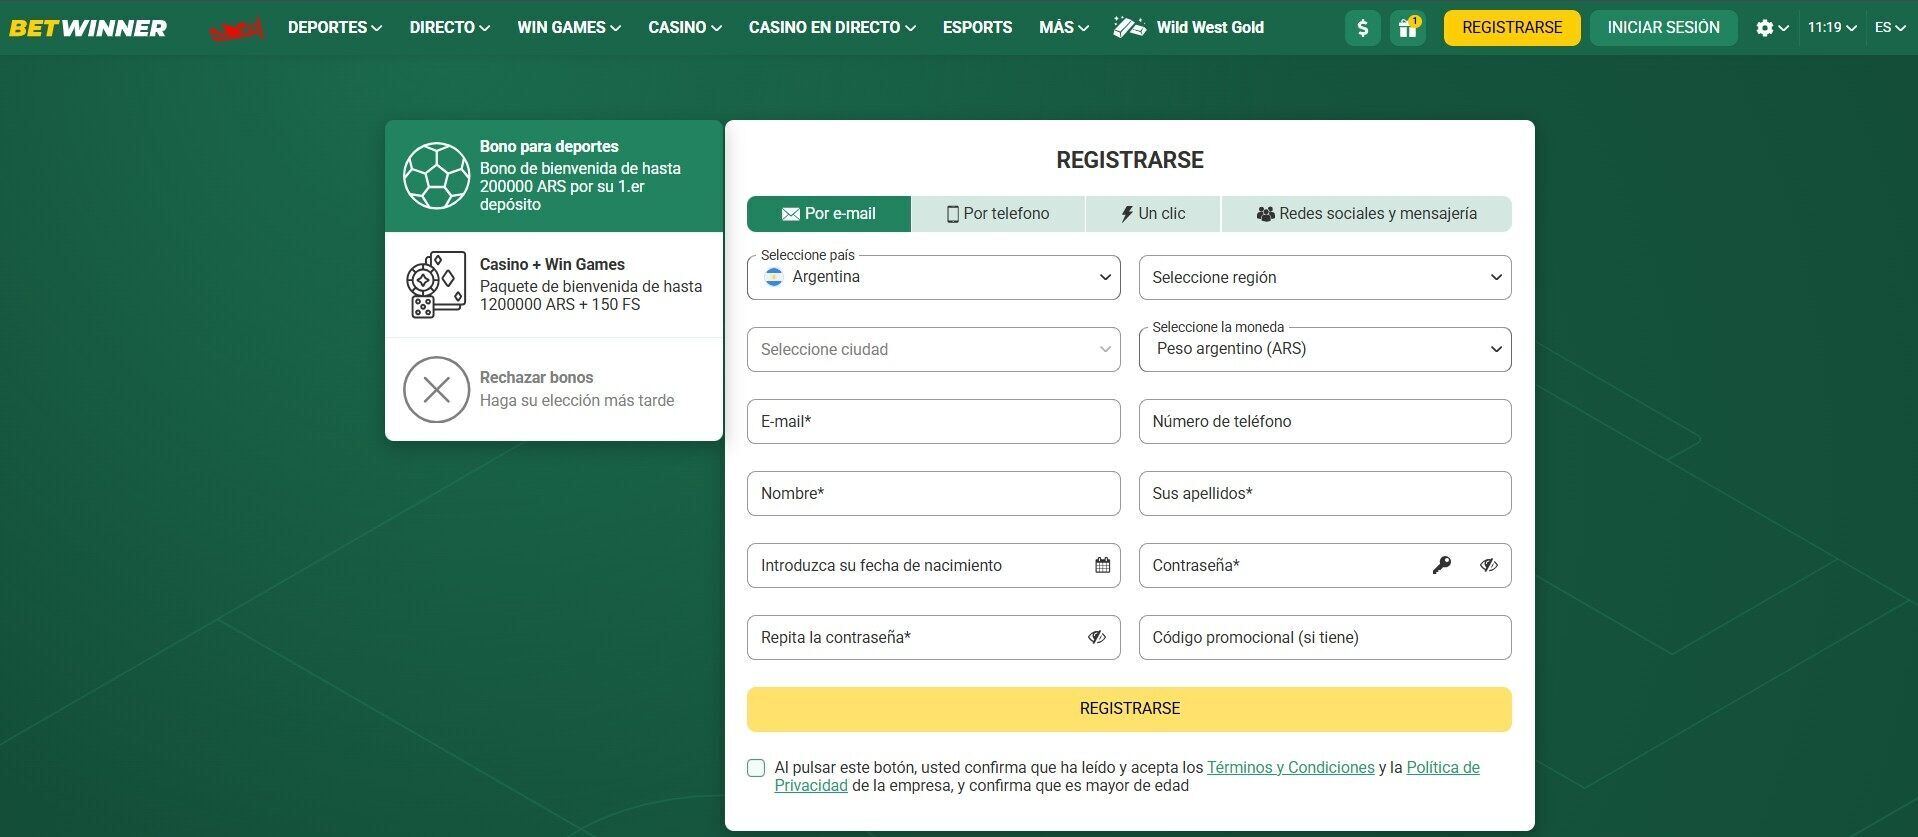This screenshot has height=837, width=1918.
Task: Expand the WIN GAMES menu
Action: (x=569, y=28)
